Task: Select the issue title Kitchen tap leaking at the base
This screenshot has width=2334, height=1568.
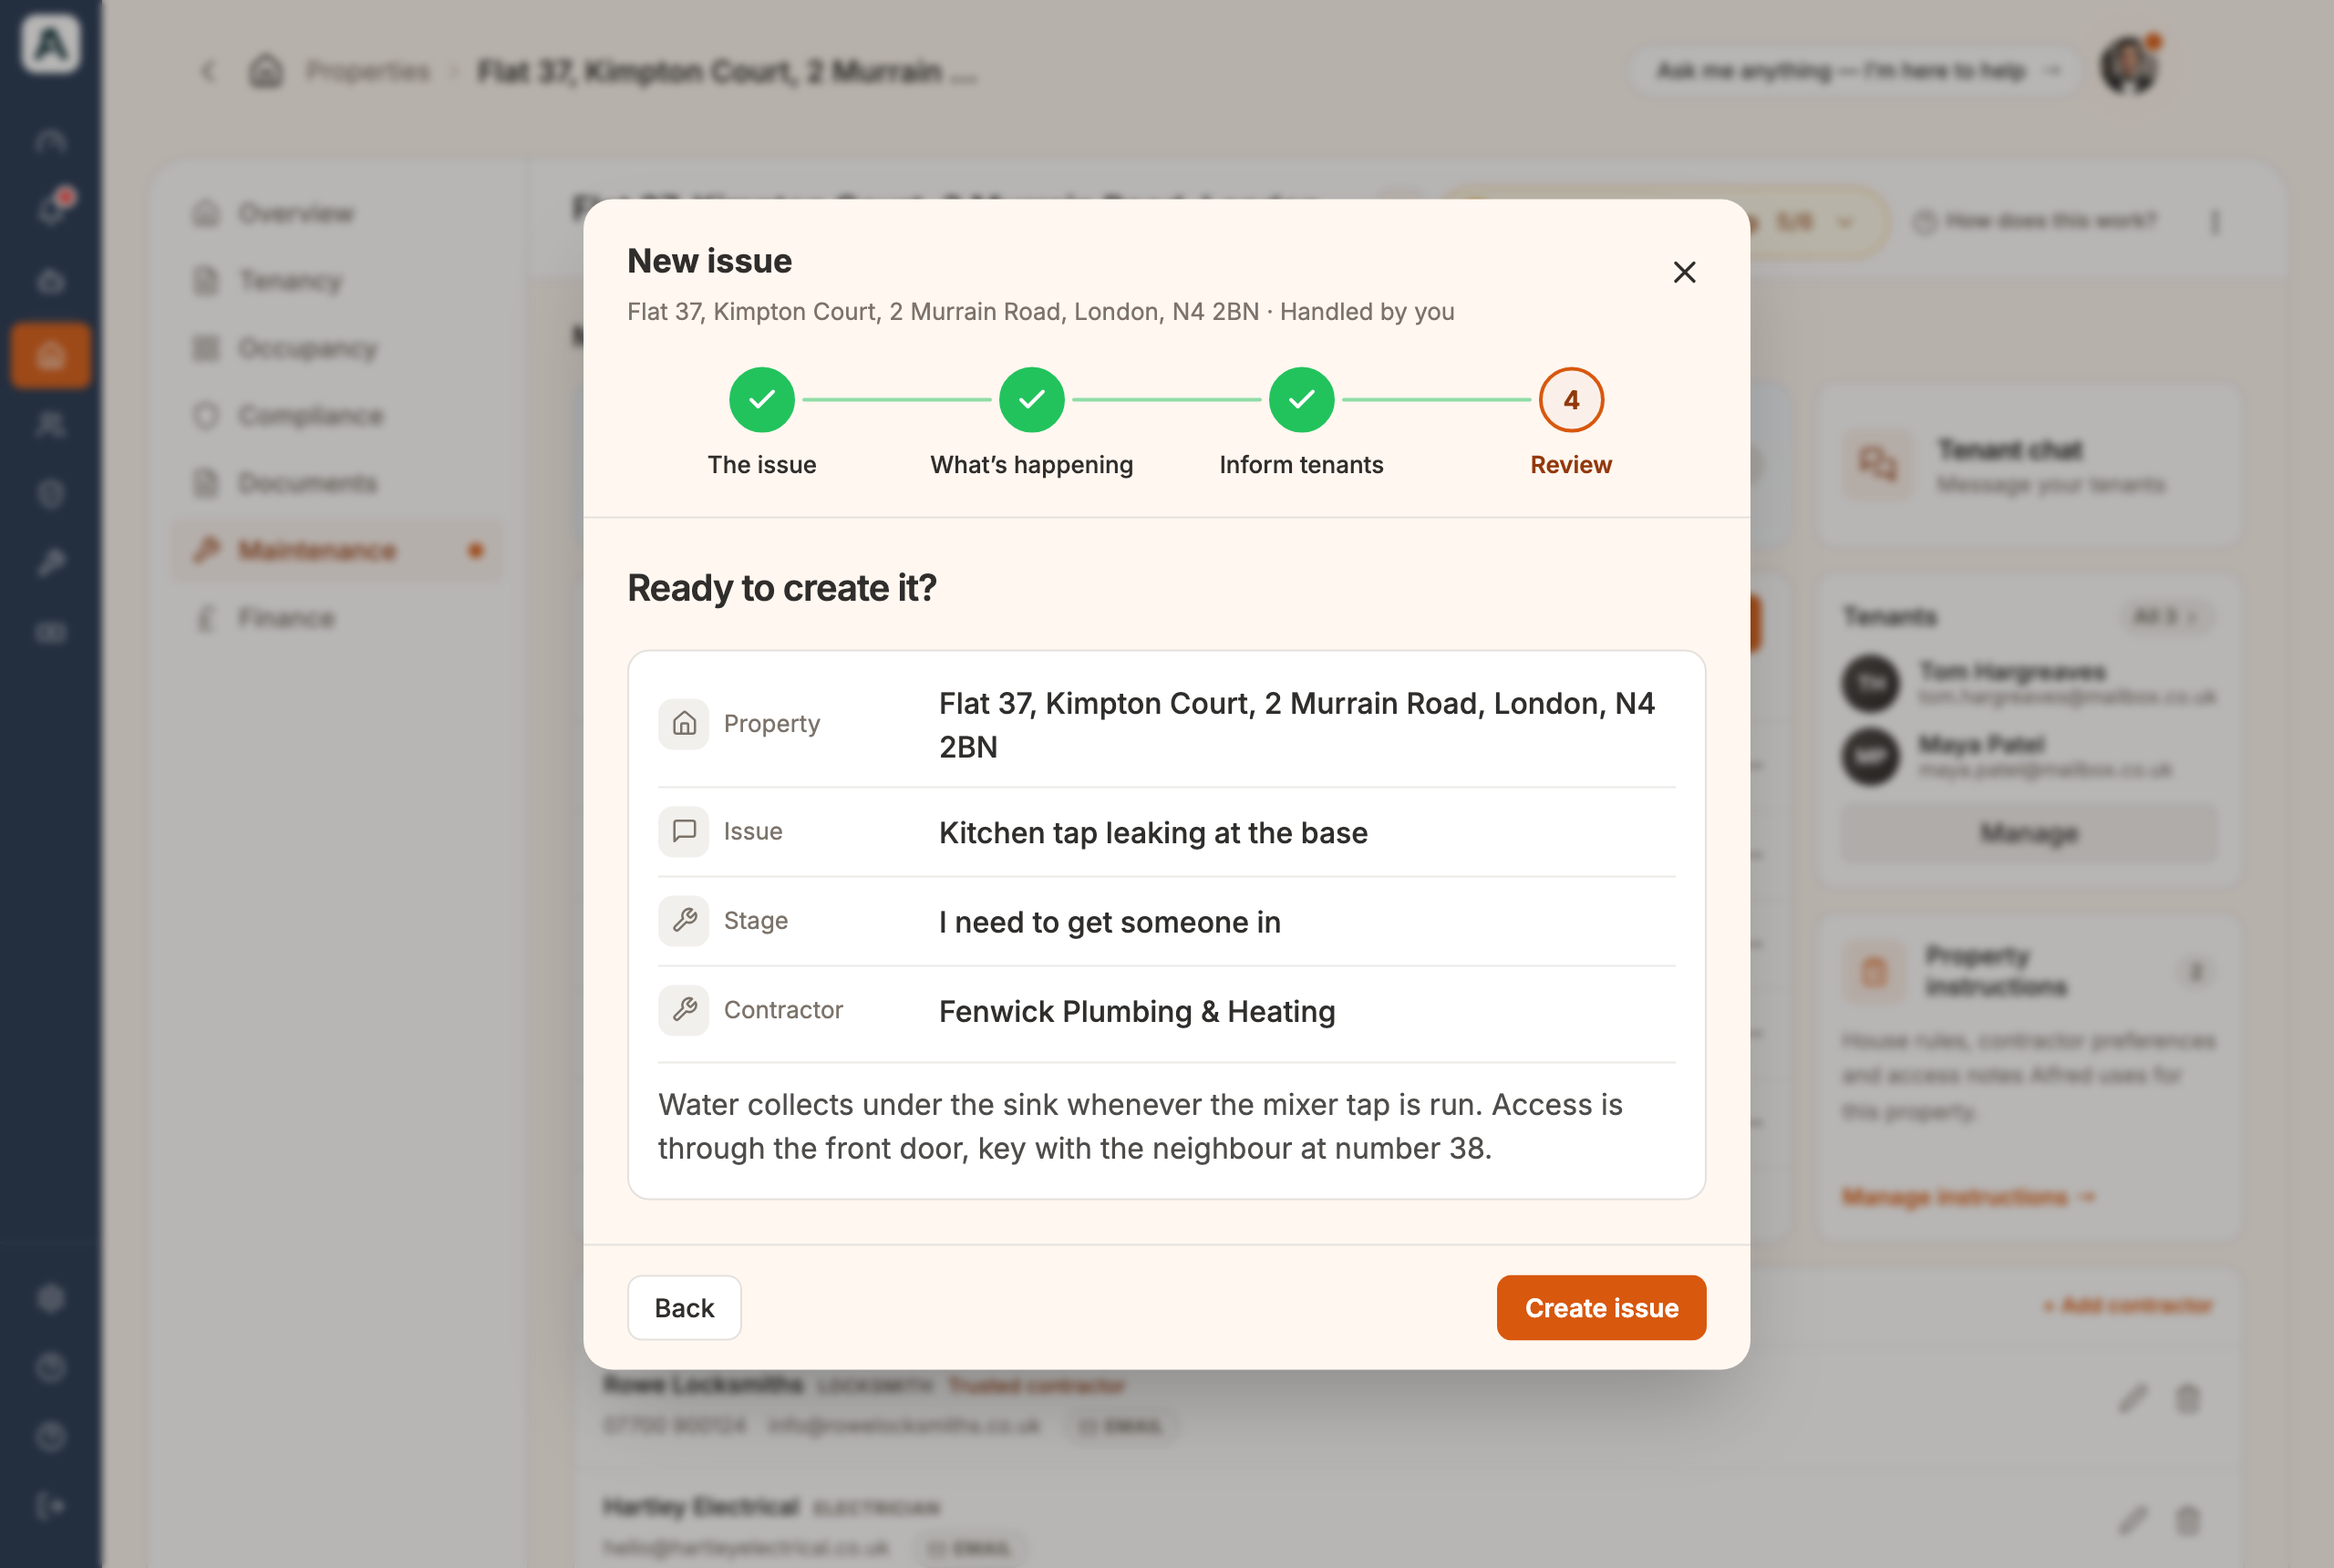Action: click(1153, 832)
